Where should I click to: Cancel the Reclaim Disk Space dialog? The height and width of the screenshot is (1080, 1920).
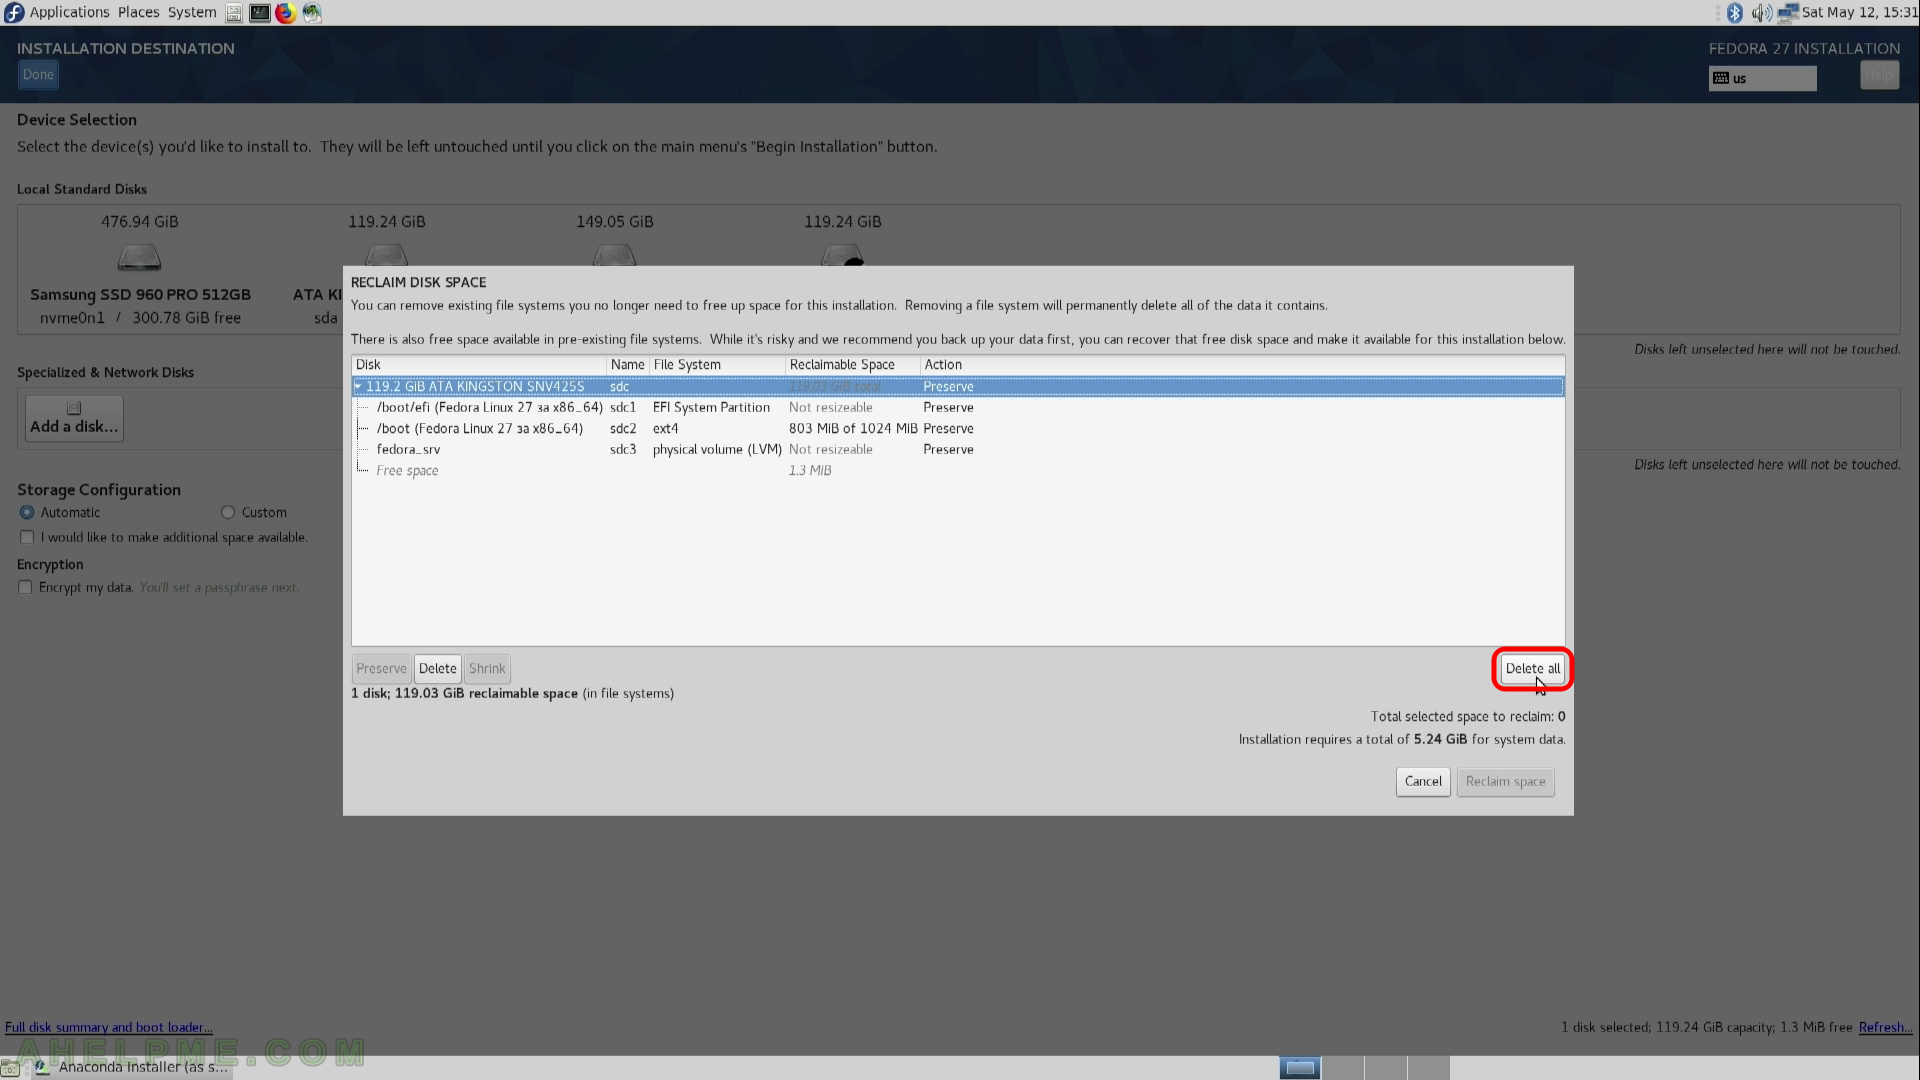click(x=1423, y=781)
